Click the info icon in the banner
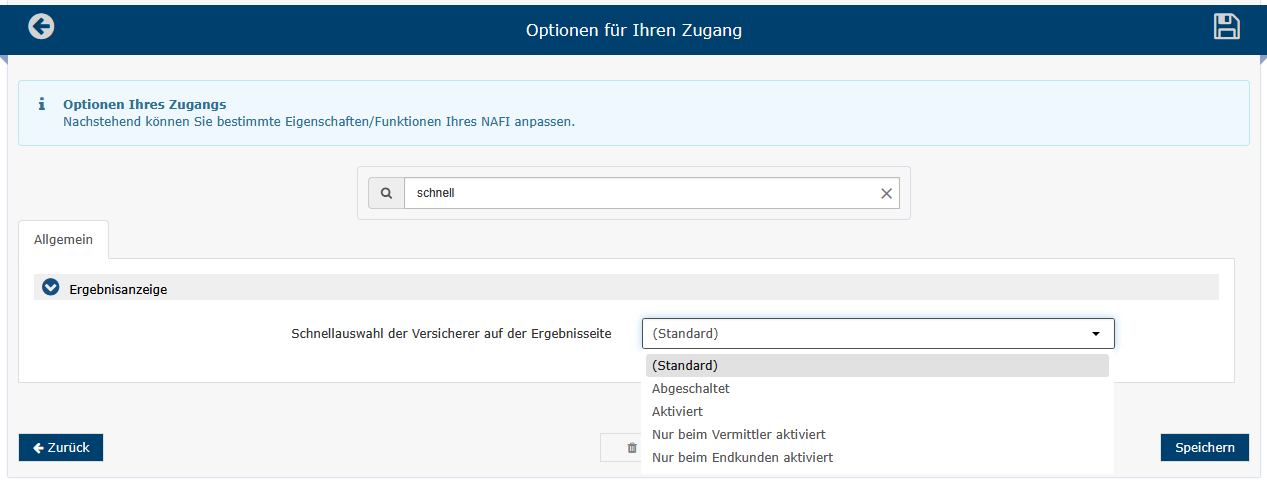This screenshot has height=493, width=1267. pyautogui.click(x=41, y=104)
